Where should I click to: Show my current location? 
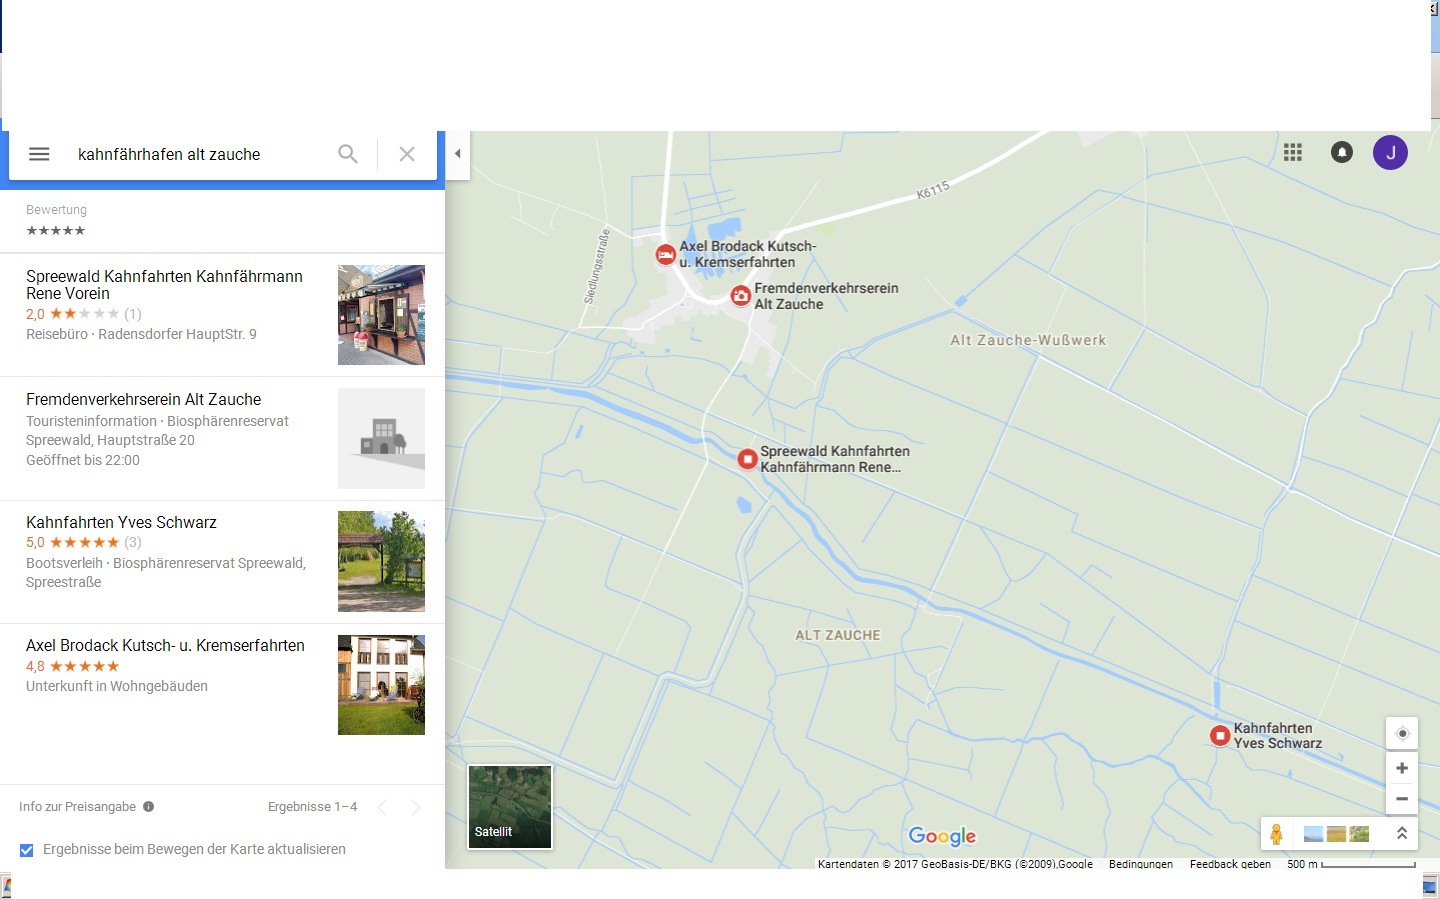point(1402,733)
